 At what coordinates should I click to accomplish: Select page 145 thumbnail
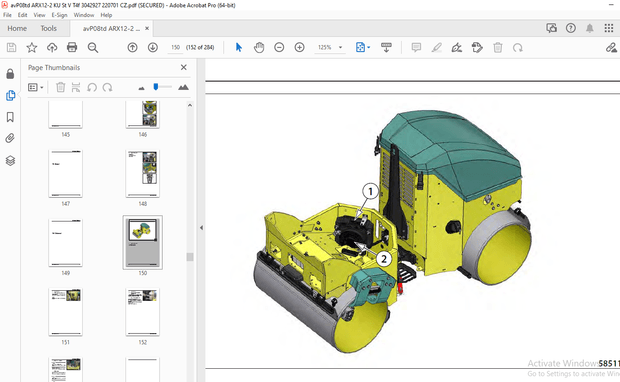66,115
